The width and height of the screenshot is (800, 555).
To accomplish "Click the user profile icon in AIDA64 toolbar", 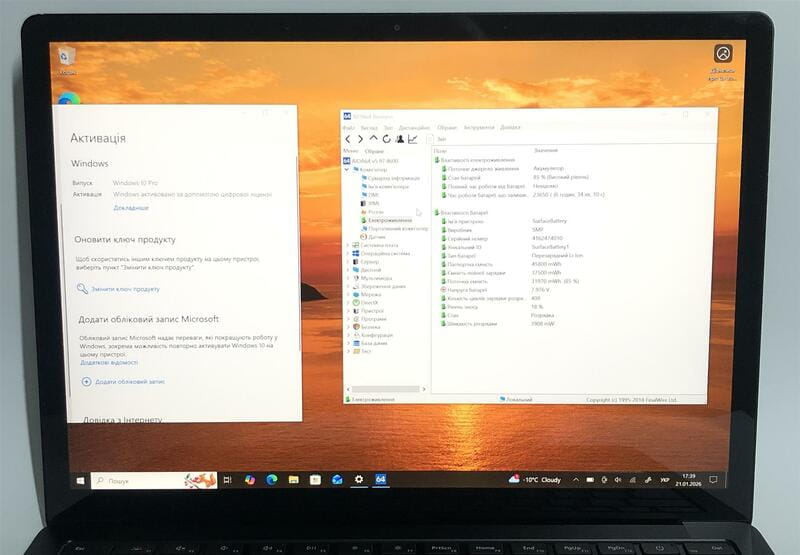I will [x=399, y=139].
